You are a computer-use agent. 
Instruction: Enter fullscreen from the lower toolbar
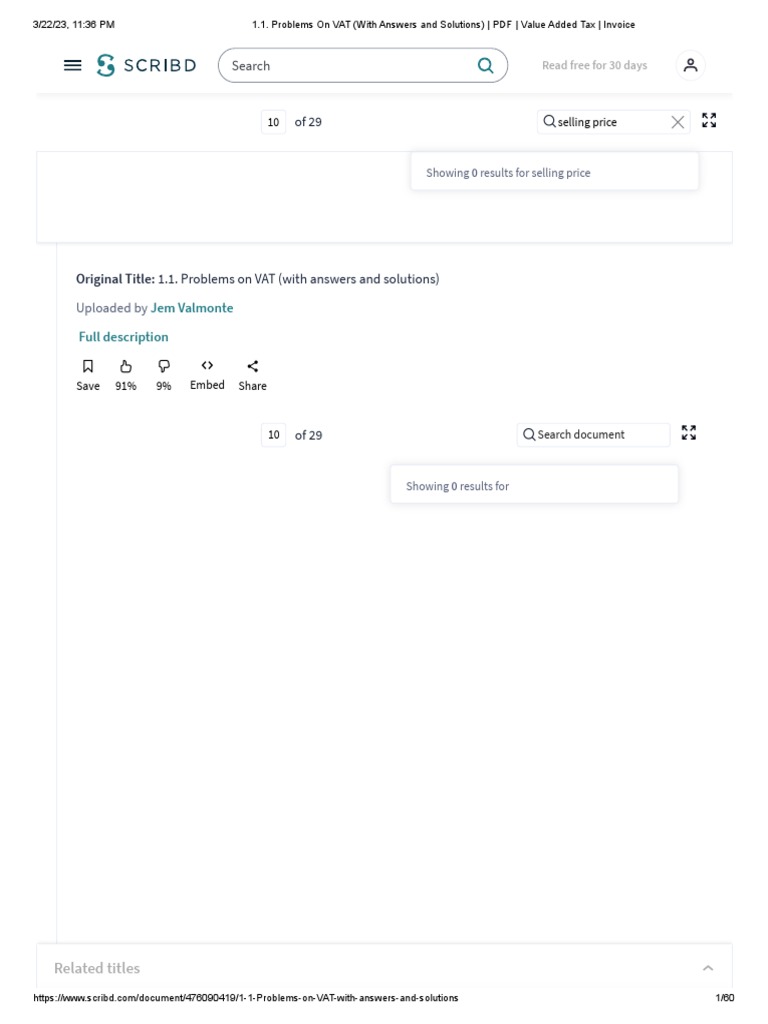coord(689,433)
